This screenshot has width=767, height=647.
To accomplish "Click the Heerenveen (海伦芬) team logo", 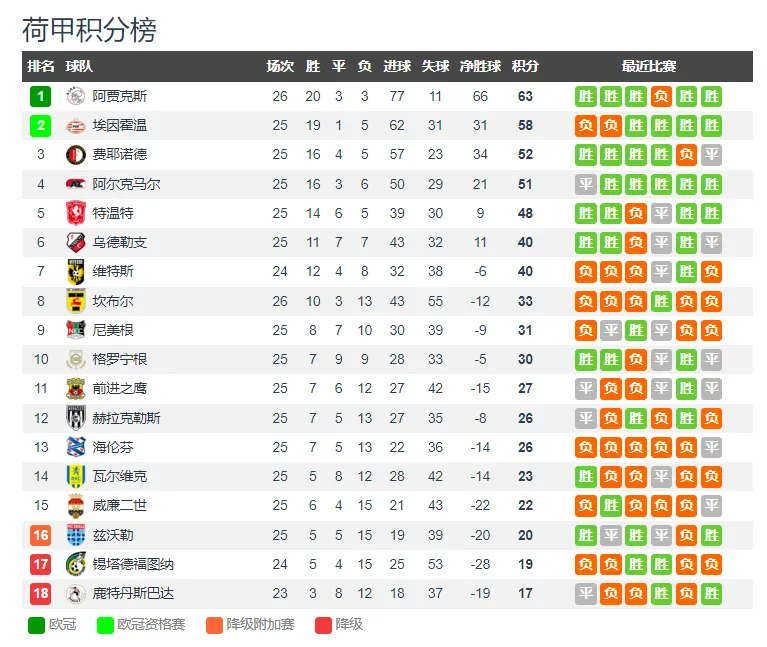I will [x=76, y=447].
